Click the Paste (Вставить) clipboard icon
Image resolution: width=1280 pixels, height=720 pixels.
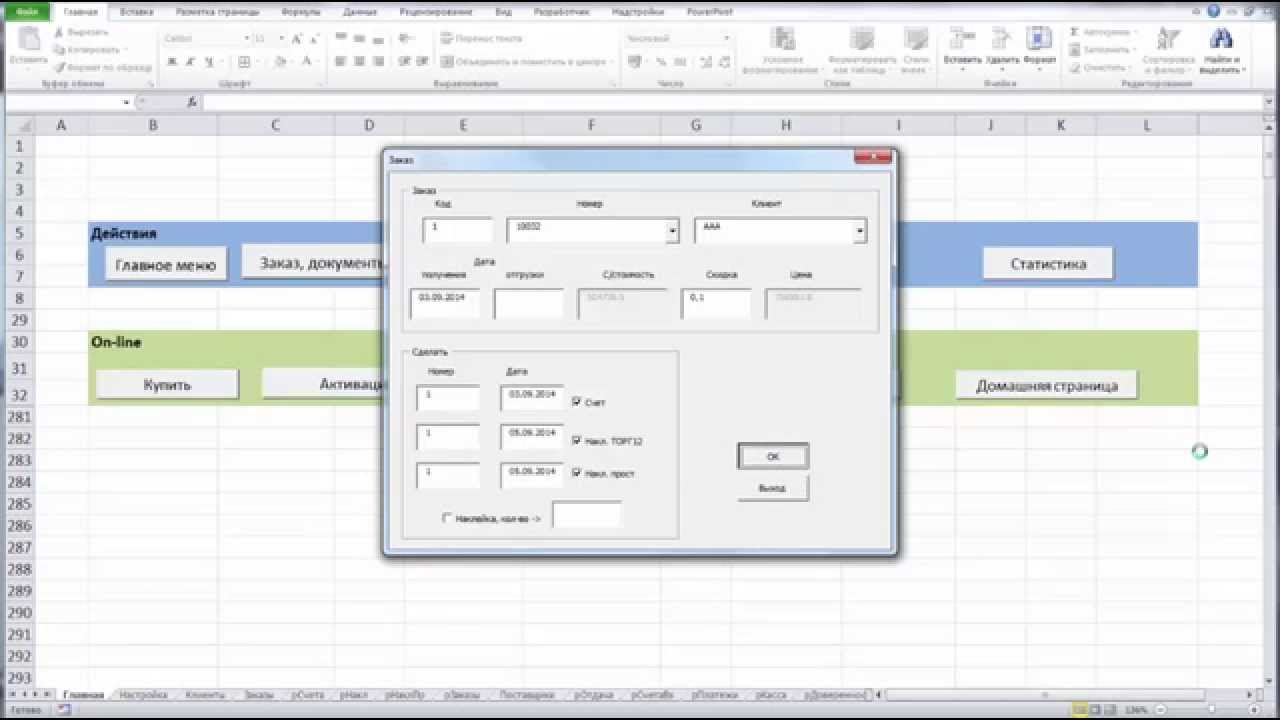tap(28, 40)
